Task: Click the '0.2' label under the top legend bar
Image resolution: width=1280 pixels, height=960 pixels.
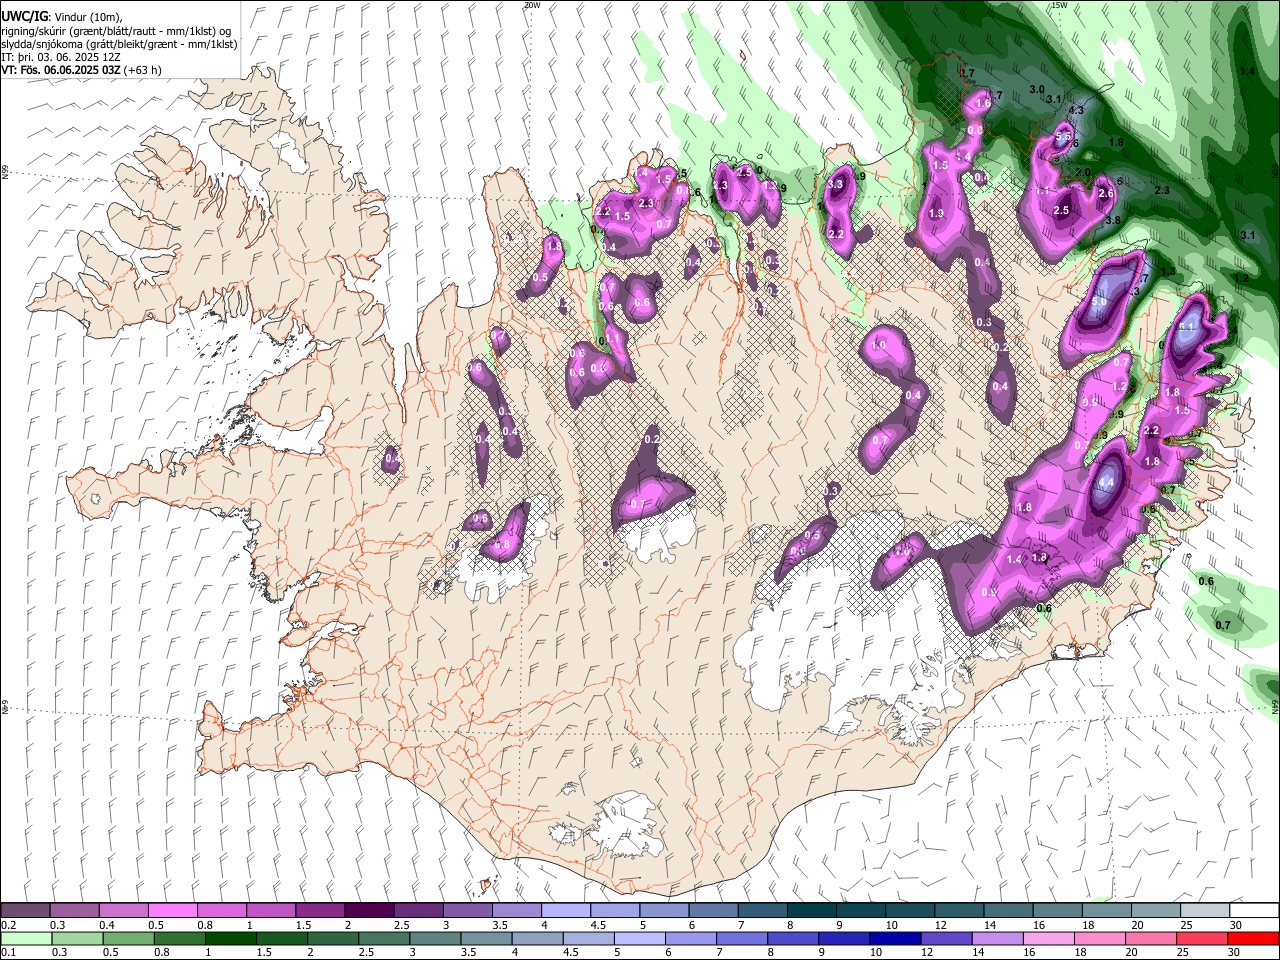Action: coord(9,925)
